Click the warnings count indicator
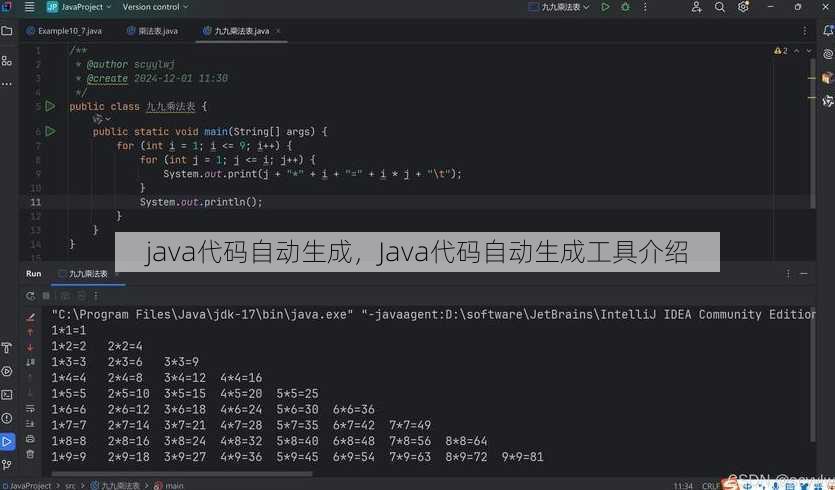Screen dimensions: 835x490 coord(781,51)
